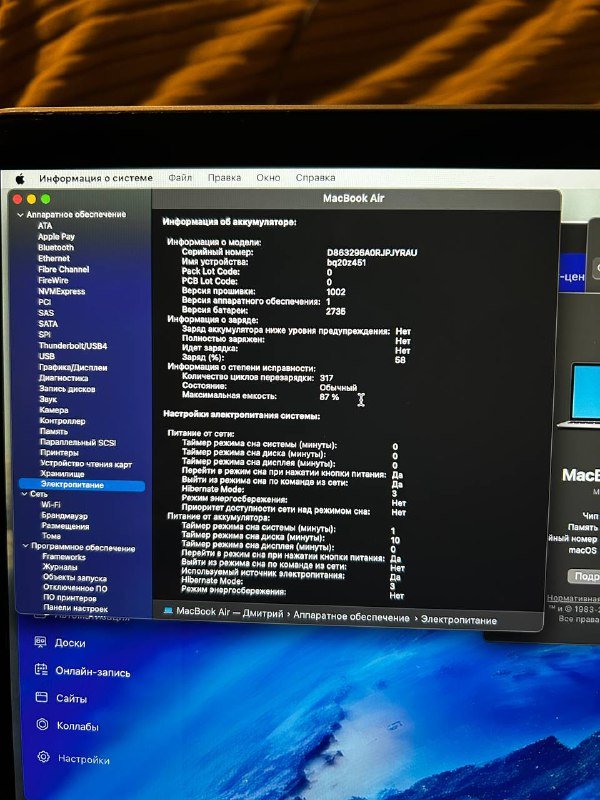Select Thunderbolt/USB4 in the sidebar

(x=73, y=346)
